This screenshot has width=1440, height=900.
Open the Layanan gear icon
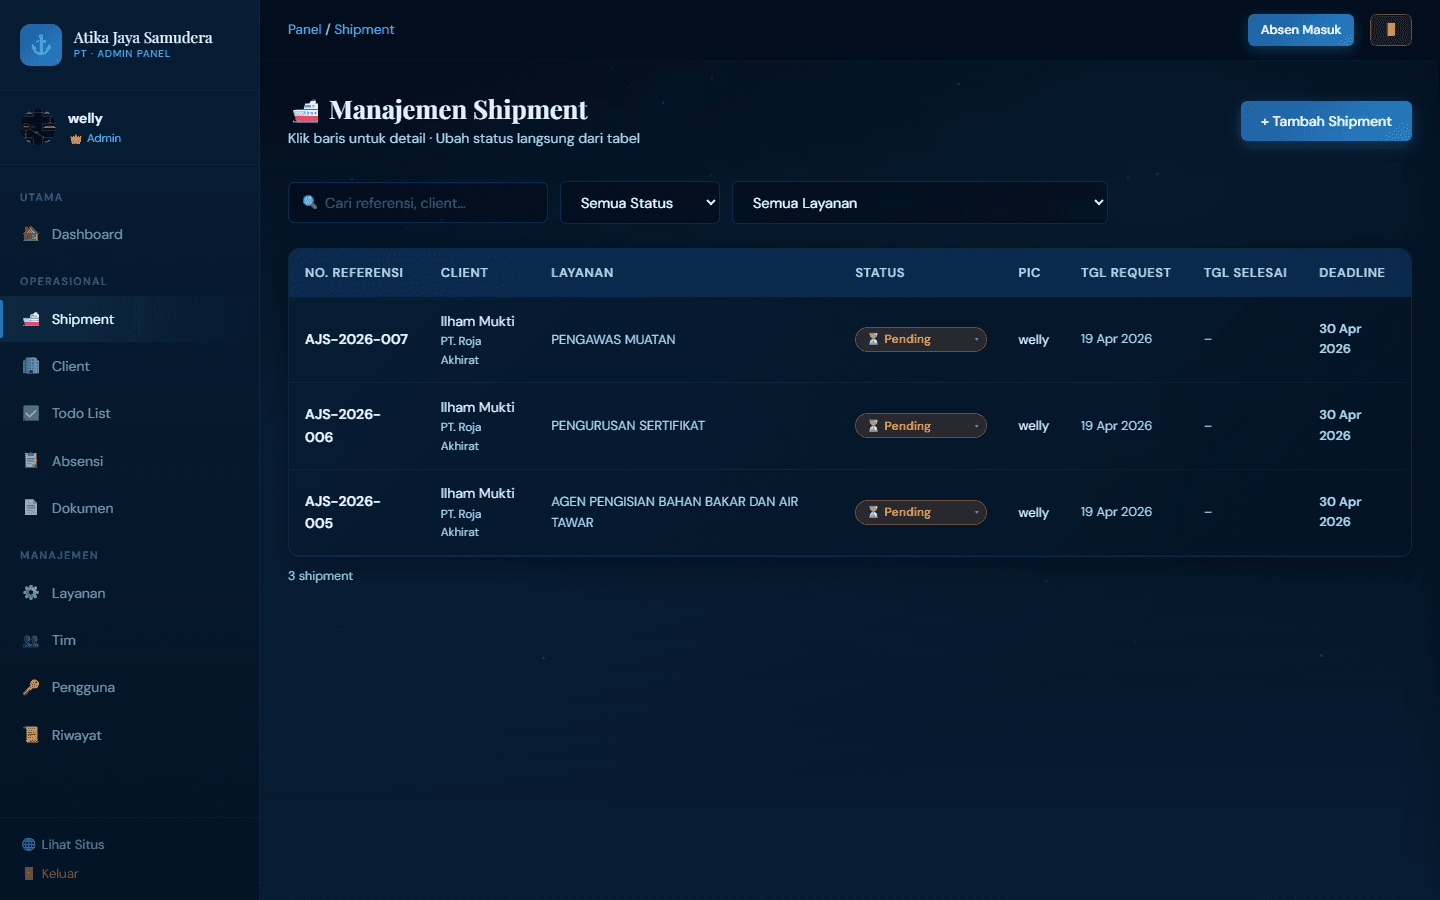point(31,593)
